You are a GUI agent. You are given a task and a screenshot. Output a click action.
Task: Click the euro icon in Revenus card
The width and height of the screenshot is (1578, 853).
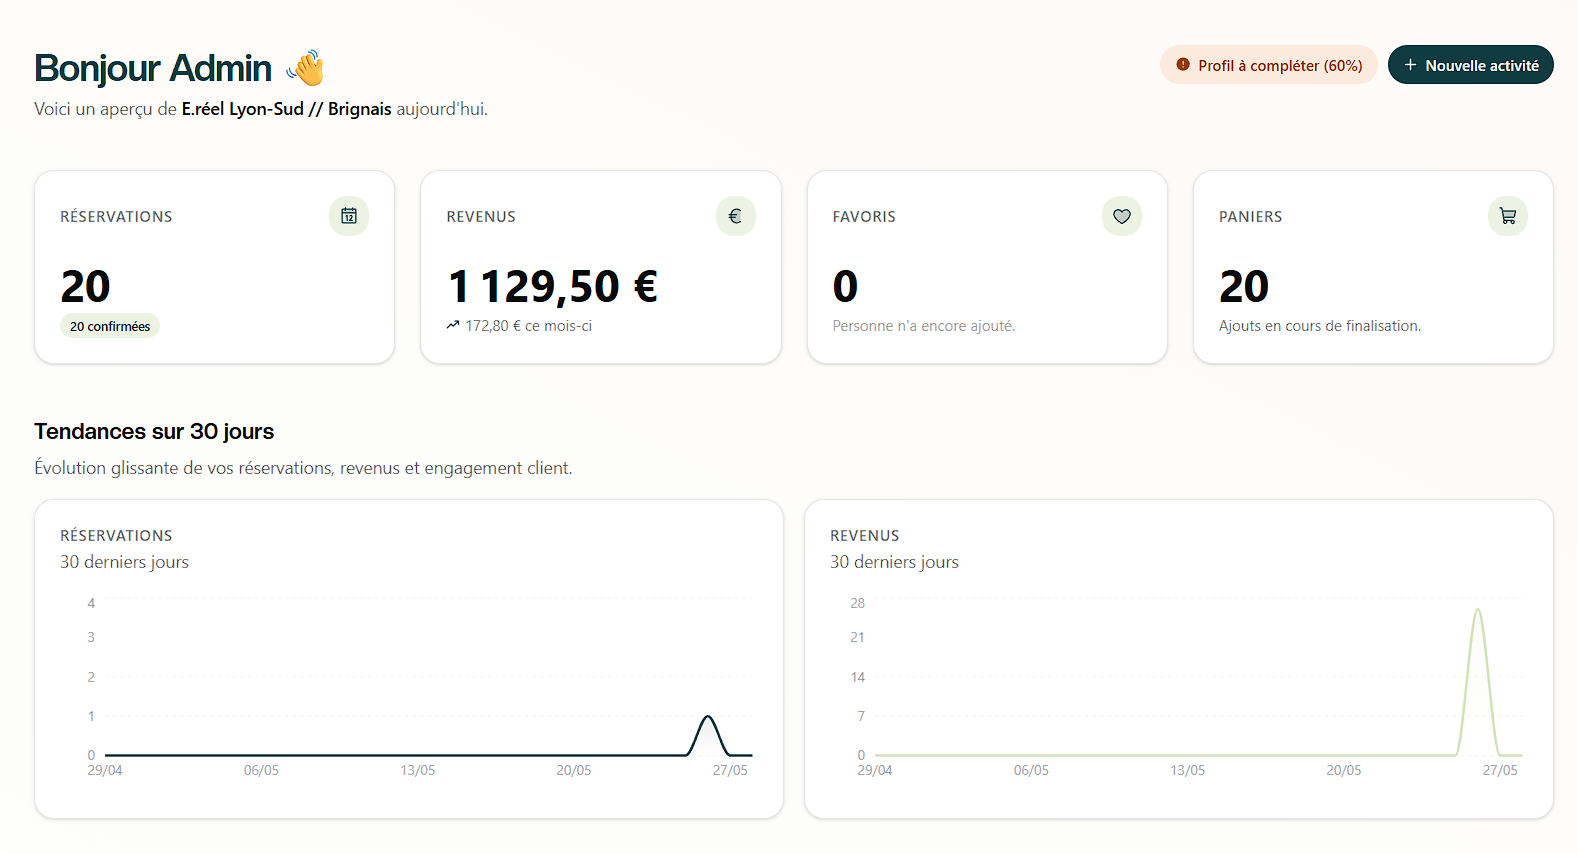coord(735,216)
